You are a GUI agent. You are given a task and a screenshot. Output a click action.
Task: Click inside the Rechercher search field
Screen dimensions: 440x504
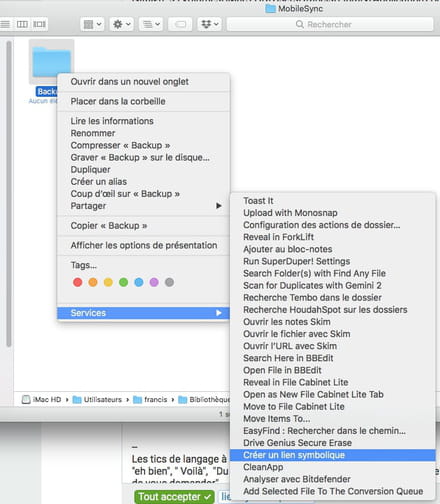pyautogui.click(x=330, y=24)
